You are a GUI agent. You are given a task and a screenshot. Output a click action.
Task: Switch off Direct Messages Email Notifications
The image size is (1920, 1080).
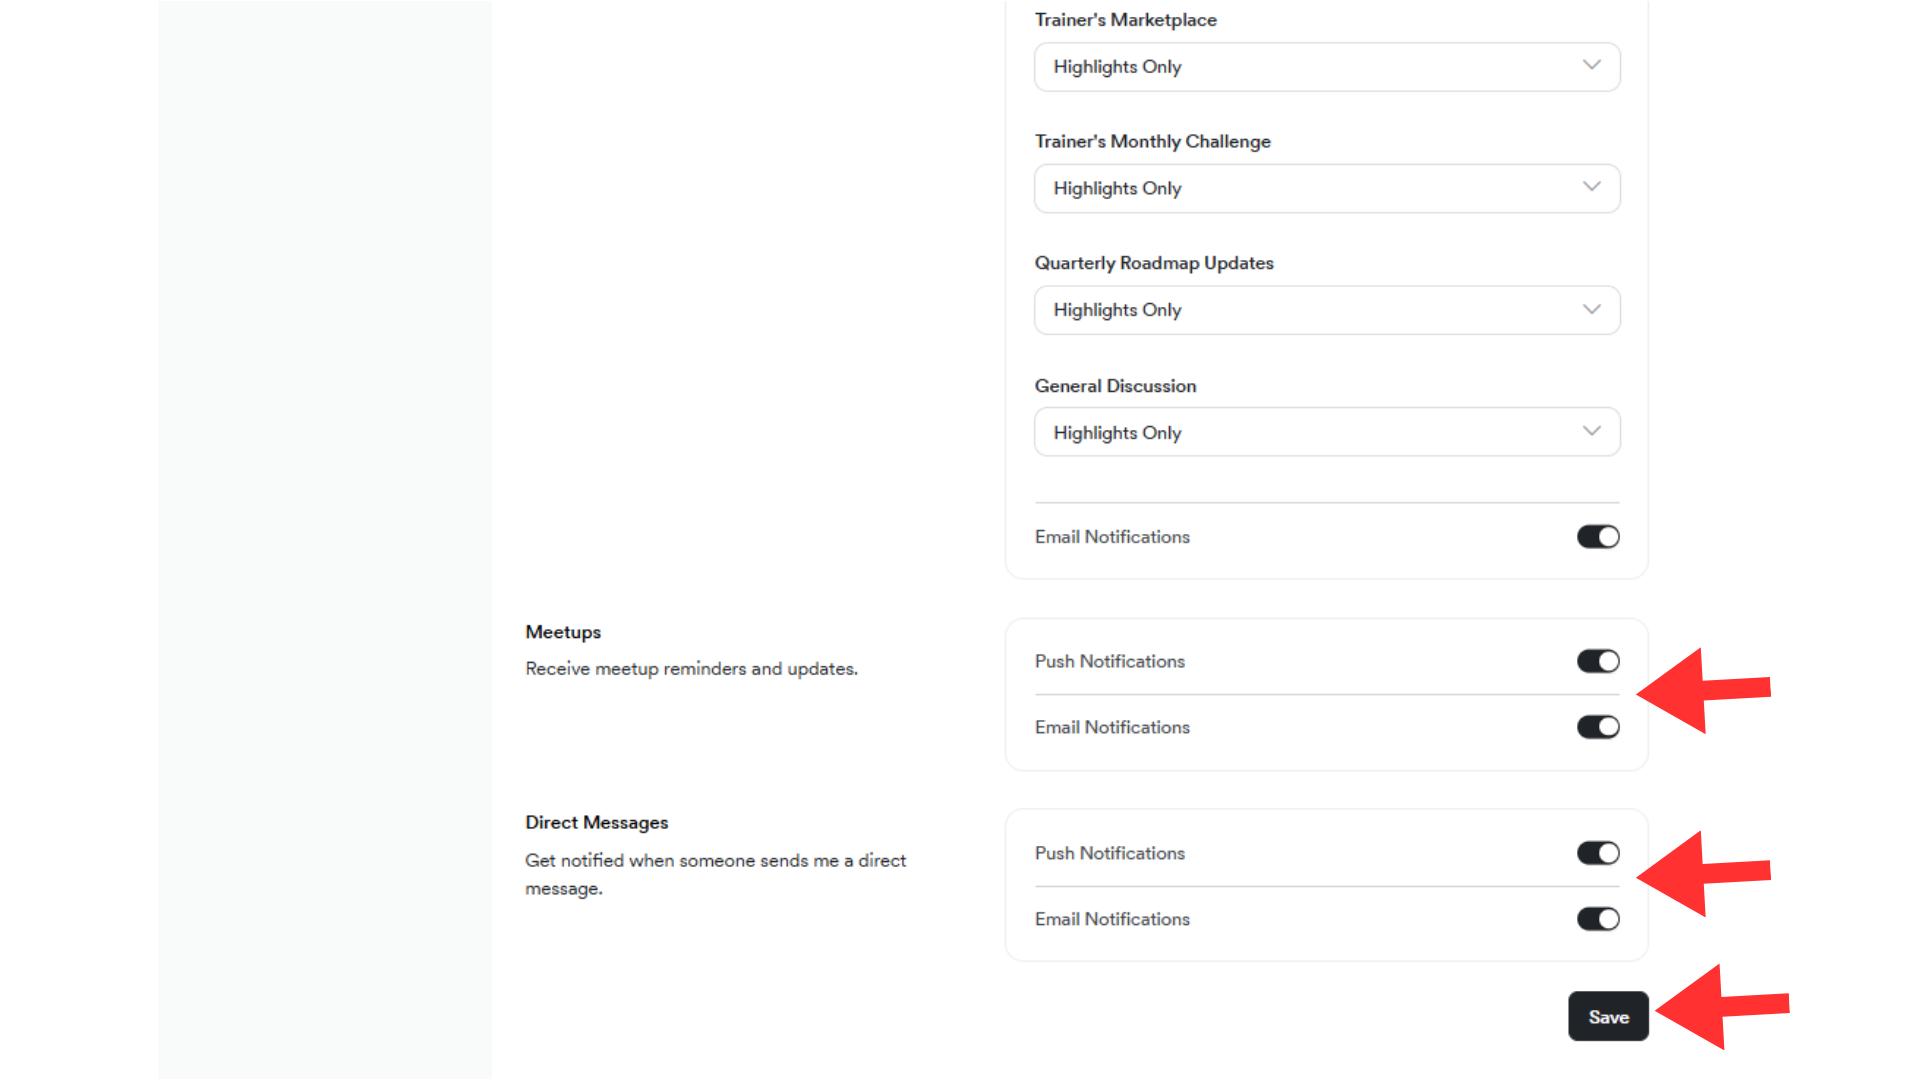pyautogui.click(x=1597, y=919)
